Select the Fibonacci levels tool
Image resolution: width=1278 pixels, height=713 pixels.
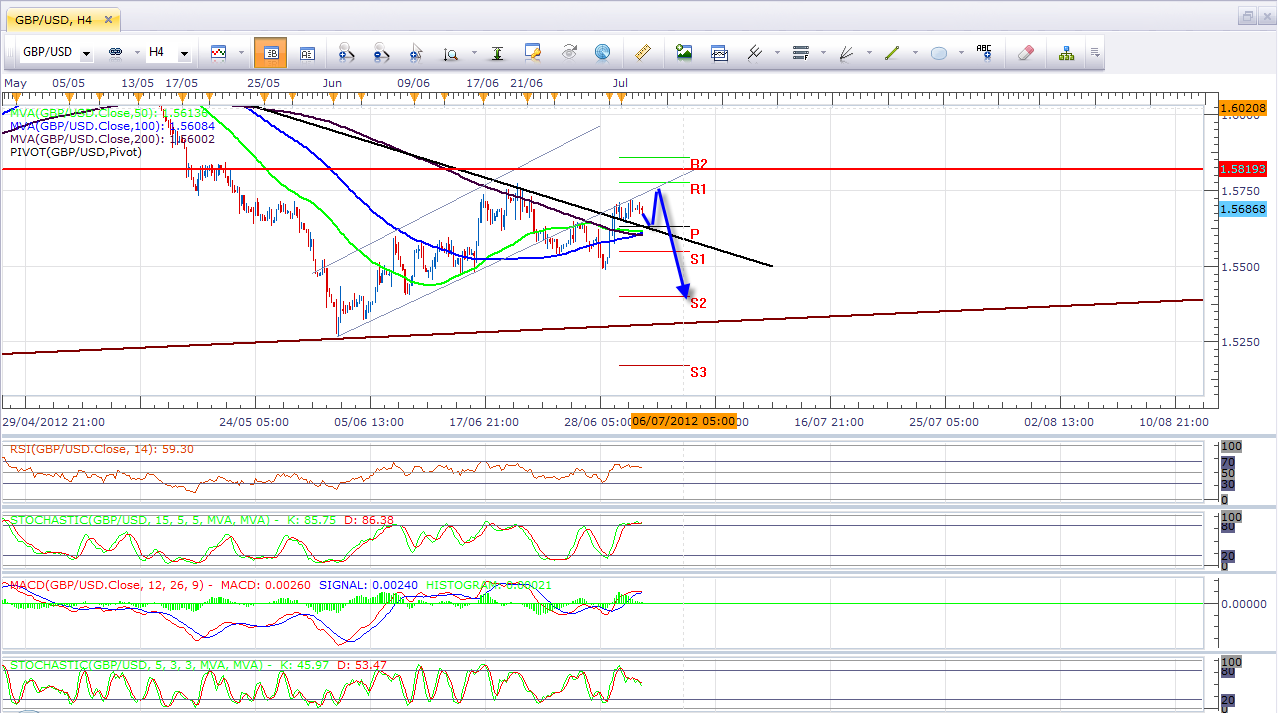coord(800,52)
